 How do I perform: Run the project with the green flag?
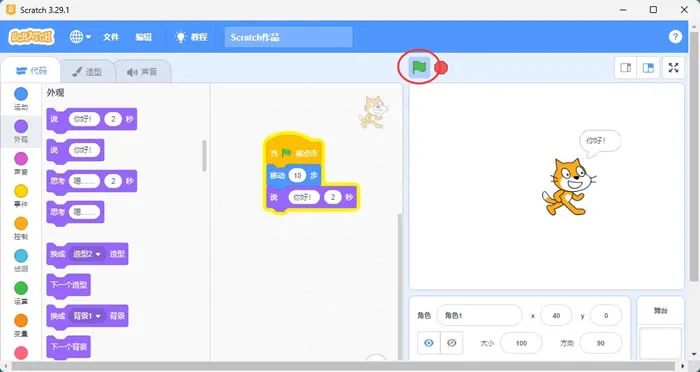click(x=419, y=67)
